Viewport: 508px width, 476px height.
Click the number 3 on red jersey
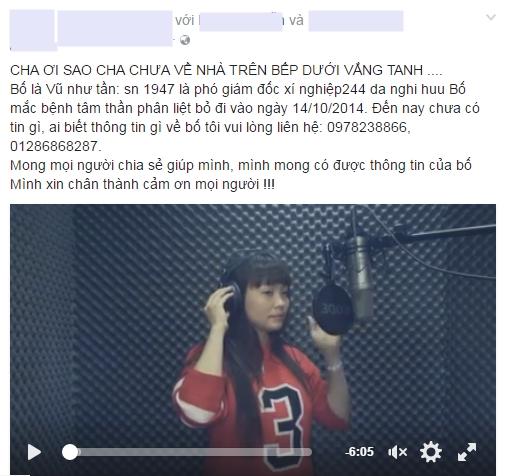283,418
